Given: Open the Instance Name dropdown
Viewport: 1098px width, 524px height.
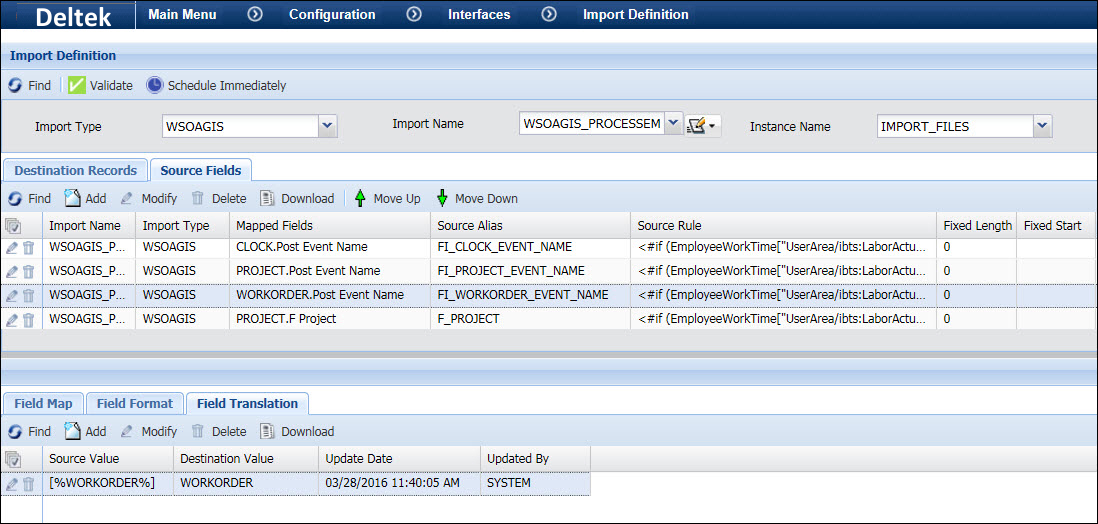Looking at the screenshot, I should [x=1043, y=126].
